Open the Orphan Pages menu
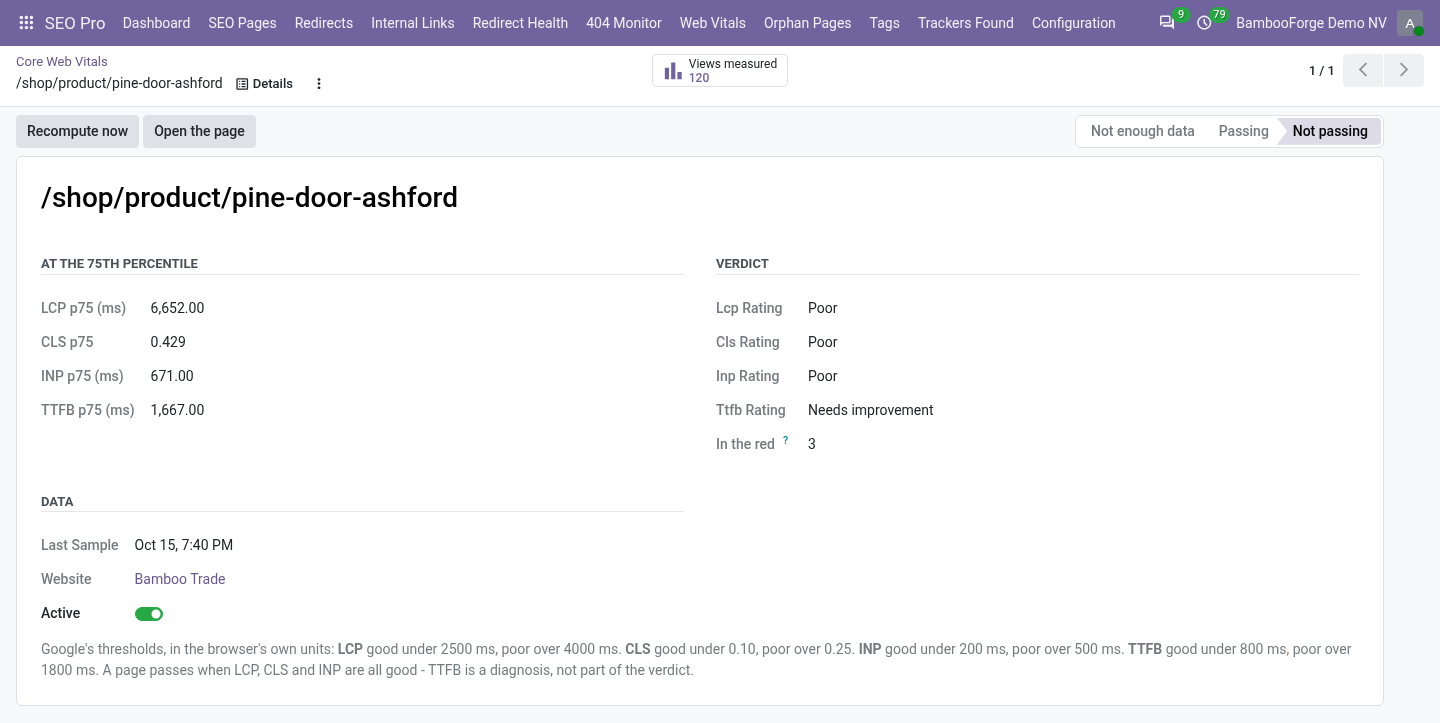This screenshot has height=723, width=1440. (x=807, y=23)
